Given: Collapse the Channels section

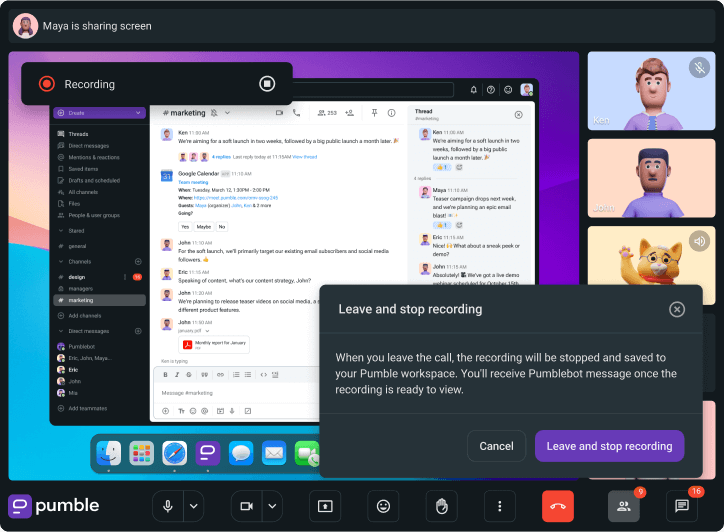Looking at the screenshot, I should [61, 261].
